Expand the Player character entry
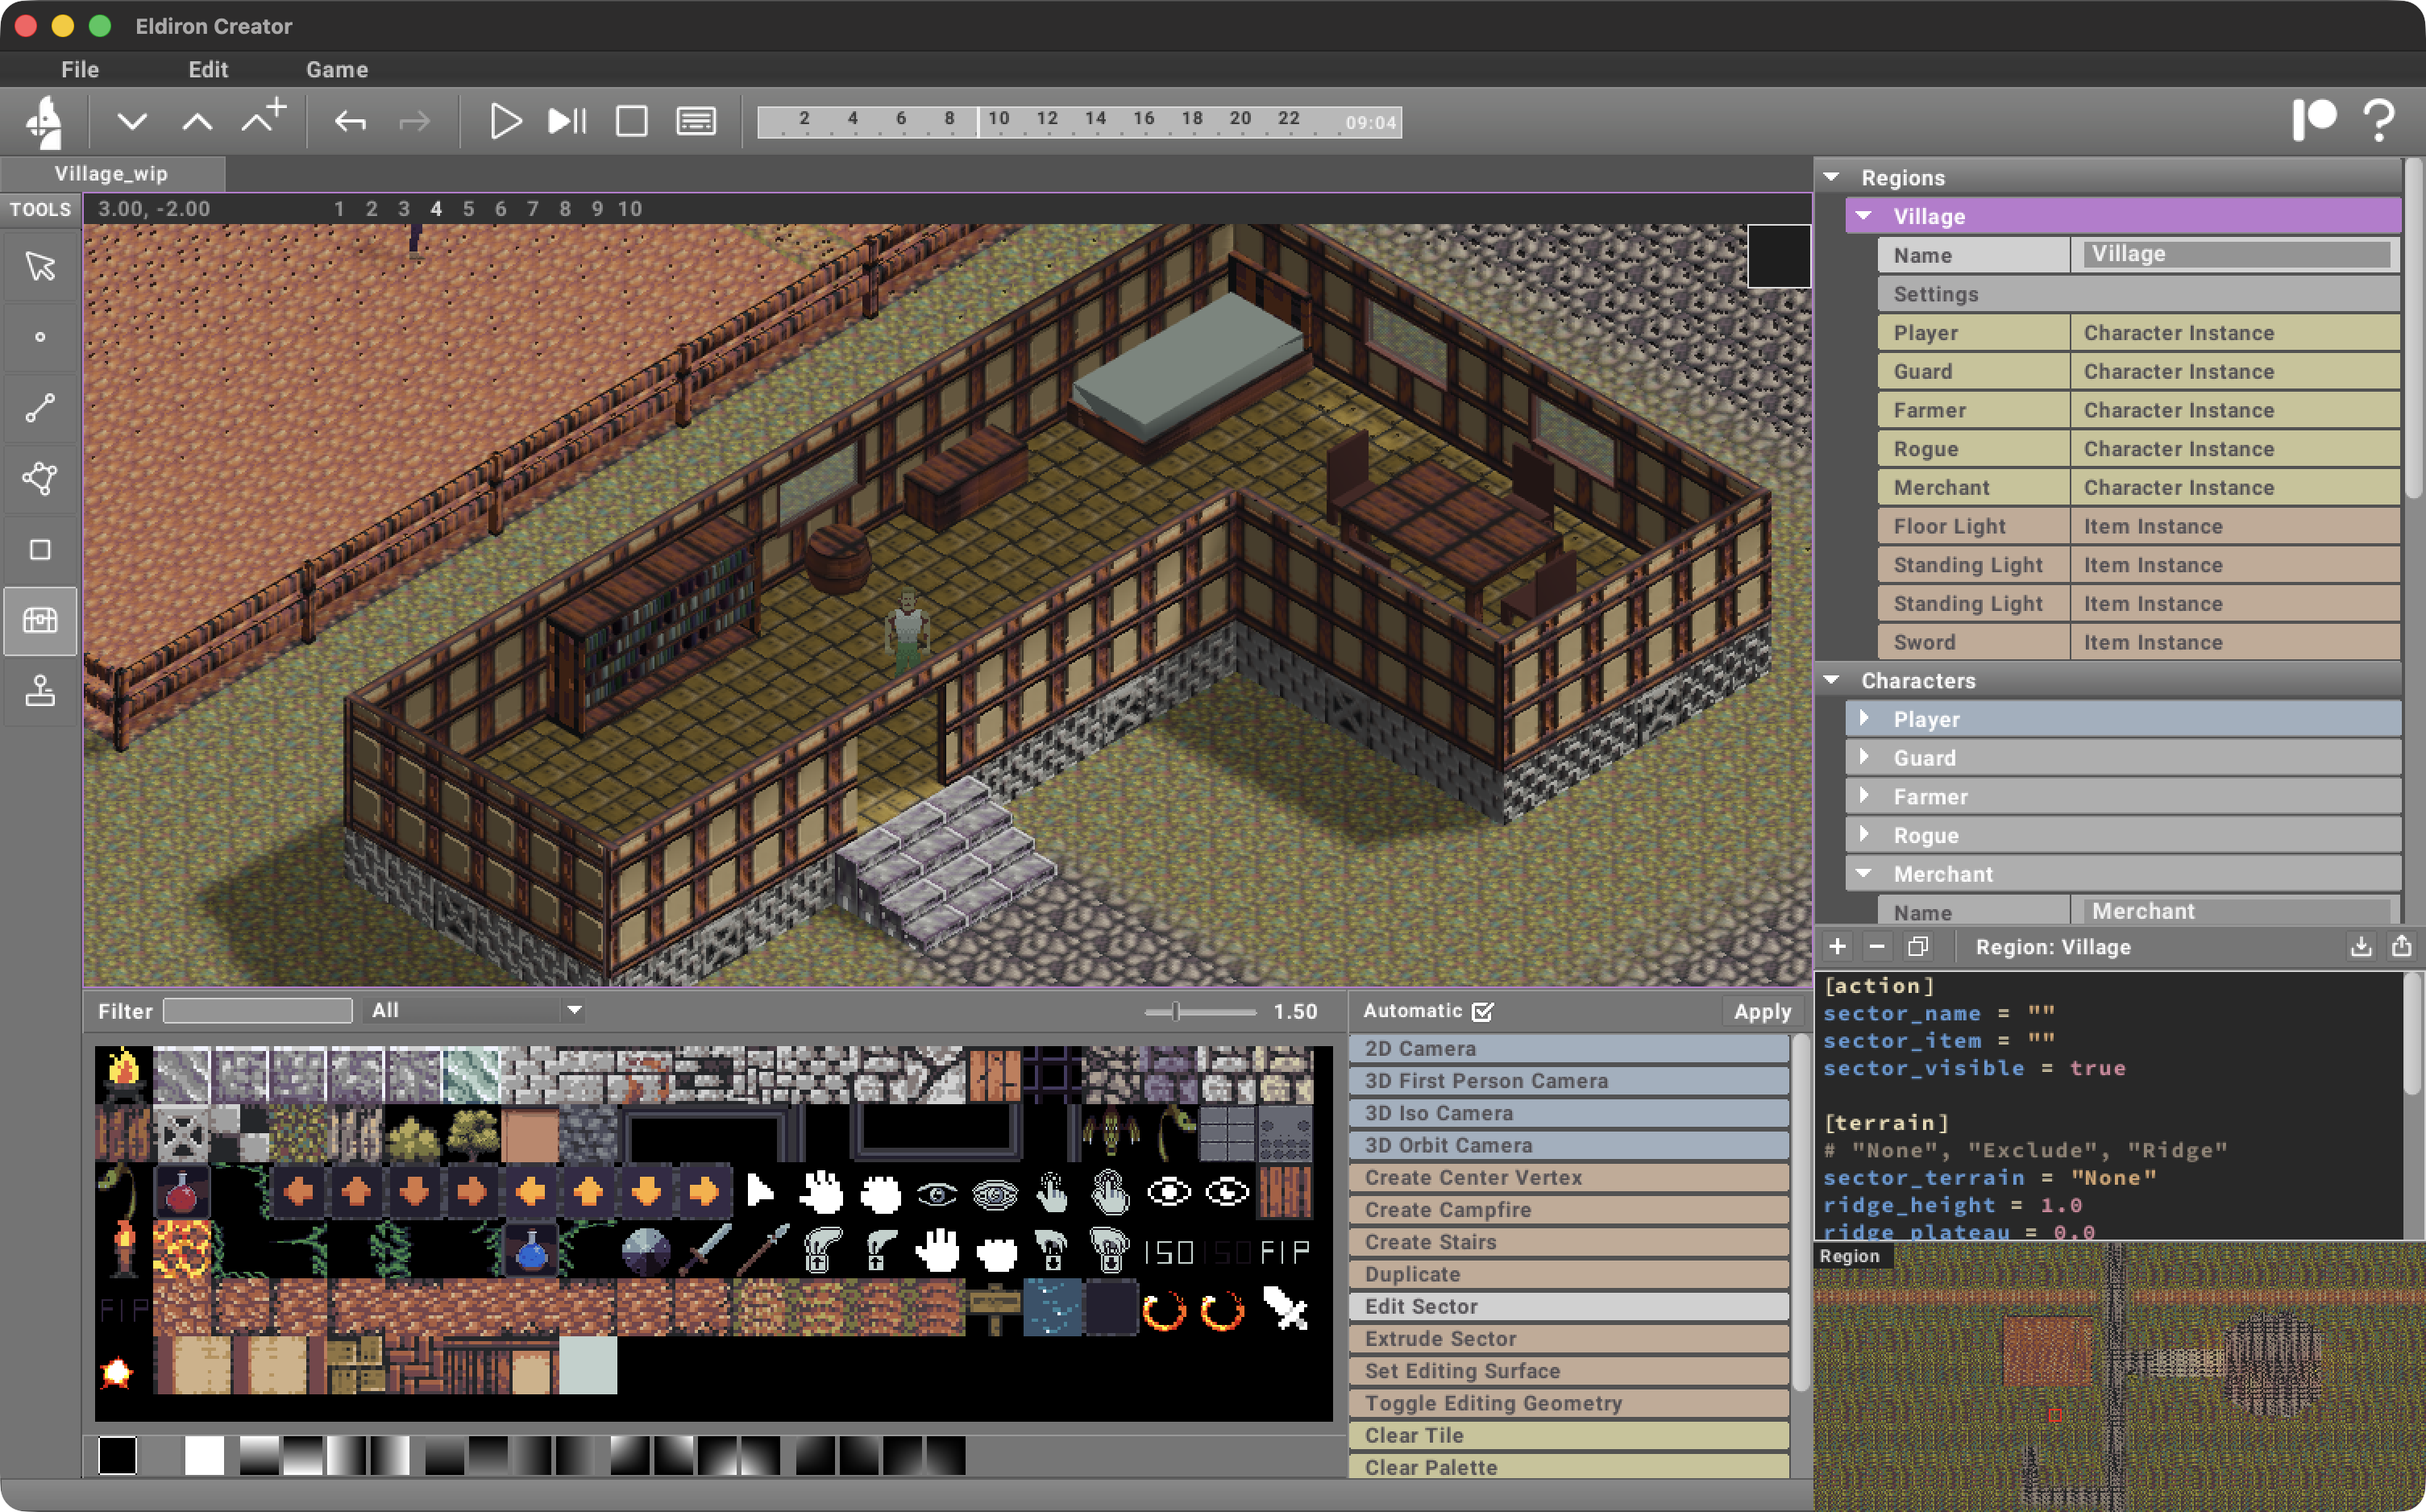 coord(1865,718)
